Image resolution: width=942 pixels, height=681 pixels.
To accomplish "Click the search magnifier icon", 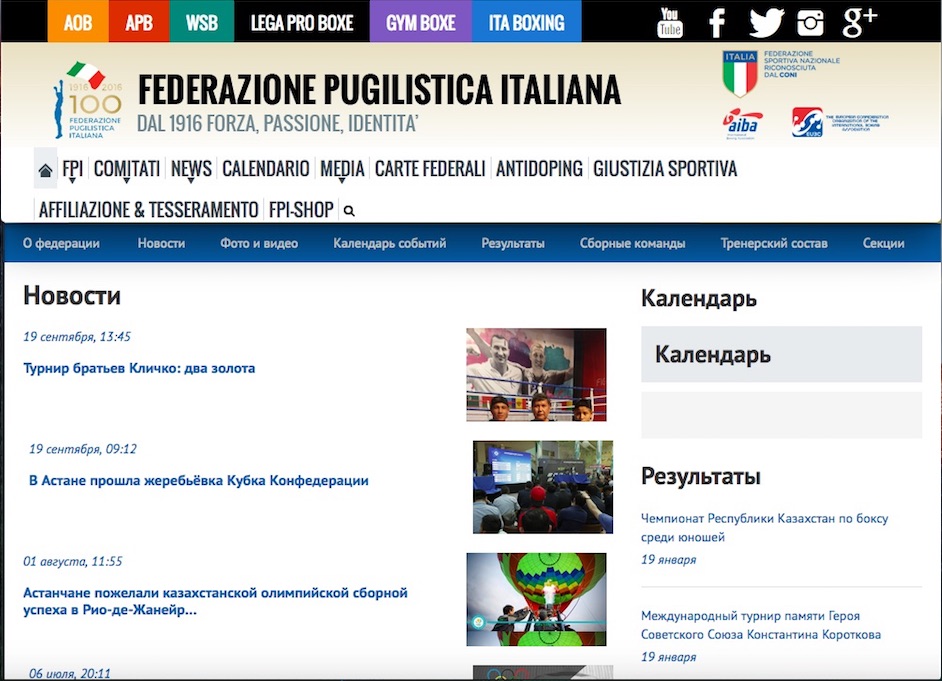I will tap(349, 211).
